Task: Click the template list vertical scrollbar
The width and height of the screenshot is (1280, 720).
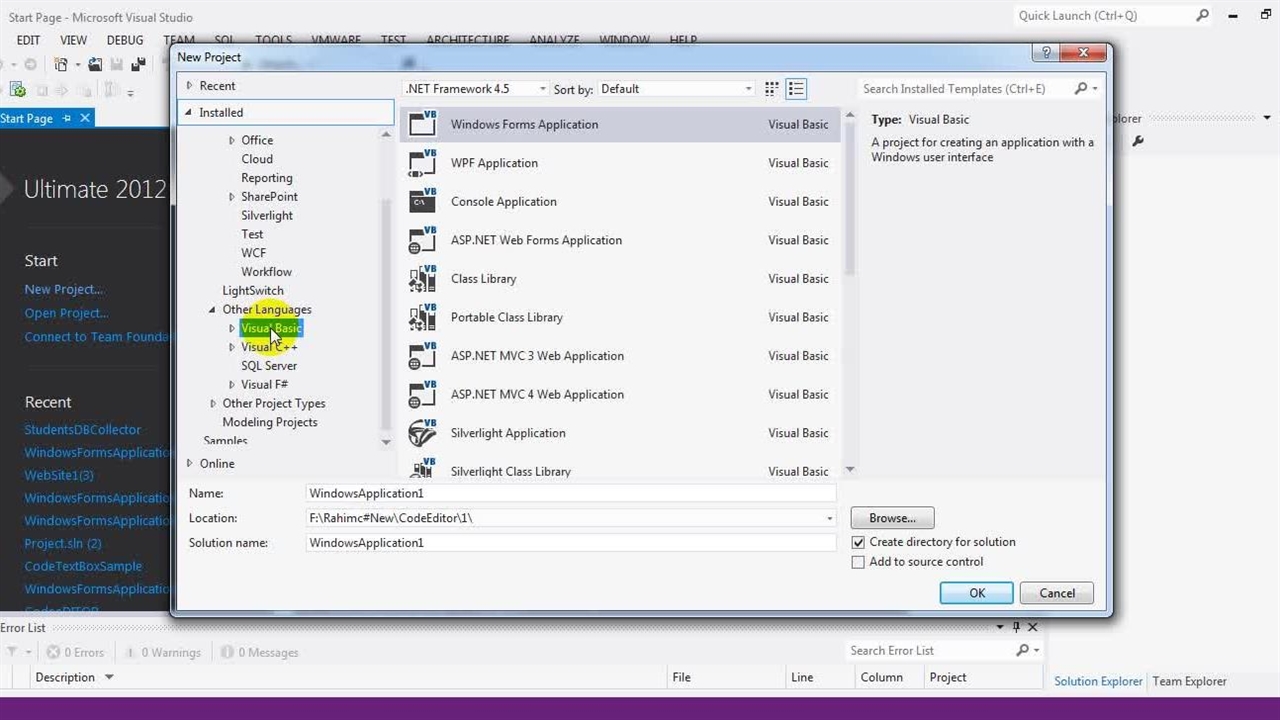Action: [850, 292]
